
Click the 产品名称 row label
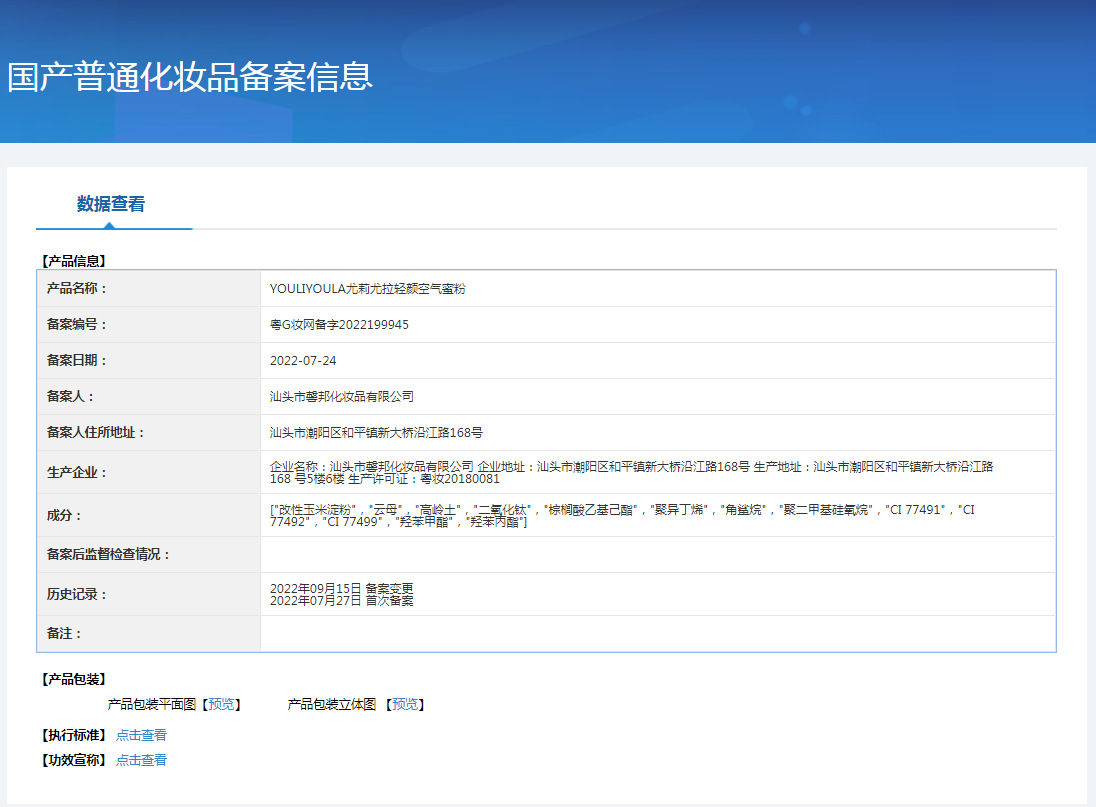coord(76,289)
